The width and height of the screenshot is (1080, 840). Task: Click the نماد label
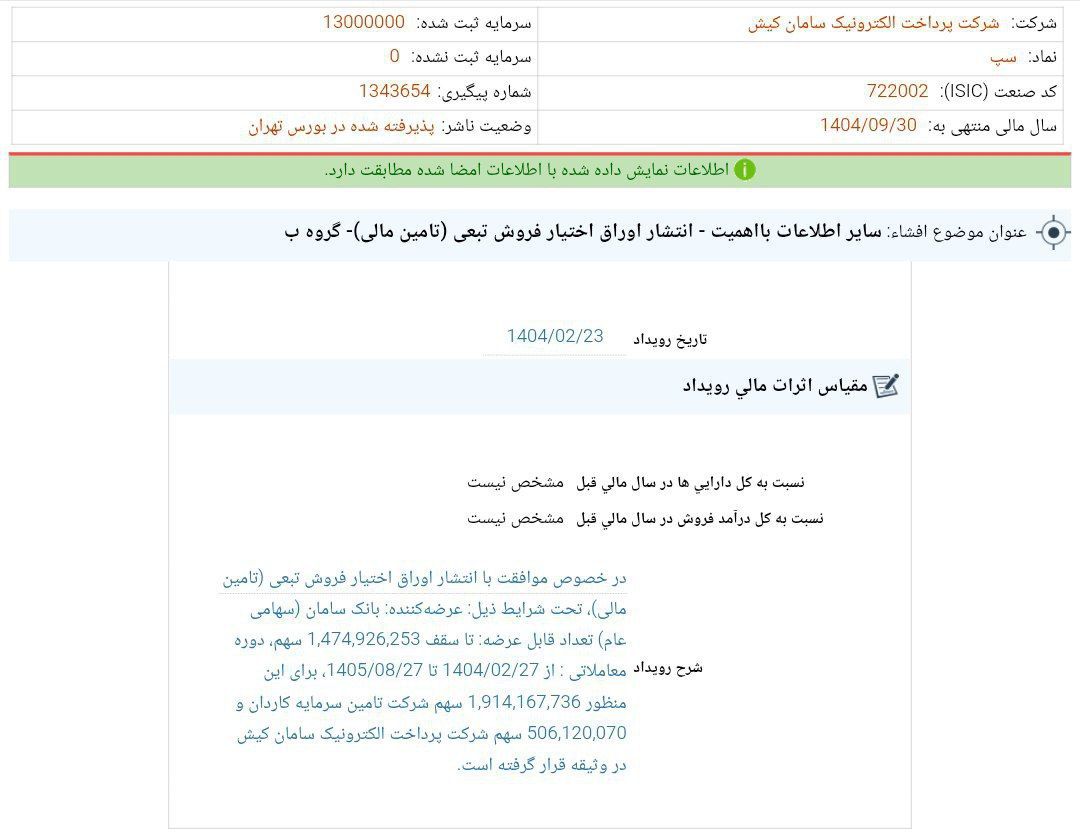pos(1043,57)
